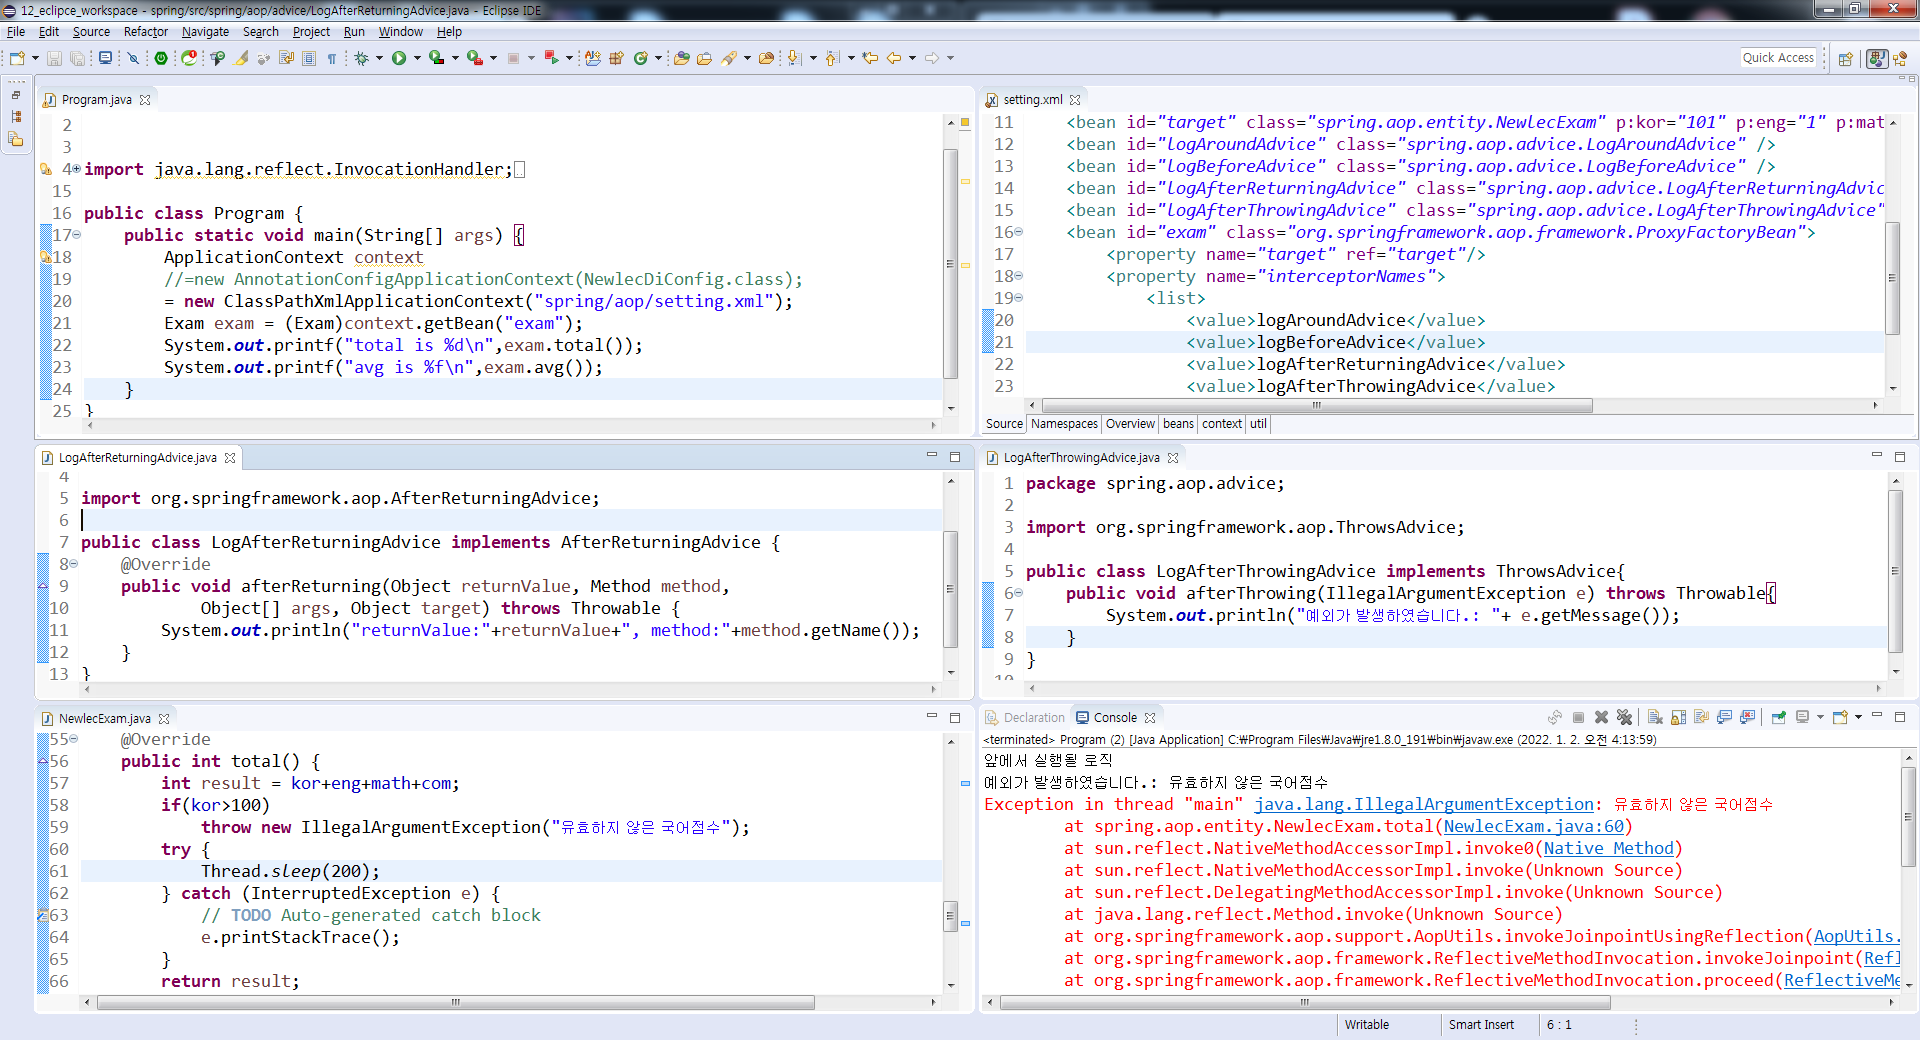Image resolution: width=1920 pixels, height=1040 pixels.
Task: Toggle Show Whitespace Characters pilcrow
Action: click(x=332, y=58)
